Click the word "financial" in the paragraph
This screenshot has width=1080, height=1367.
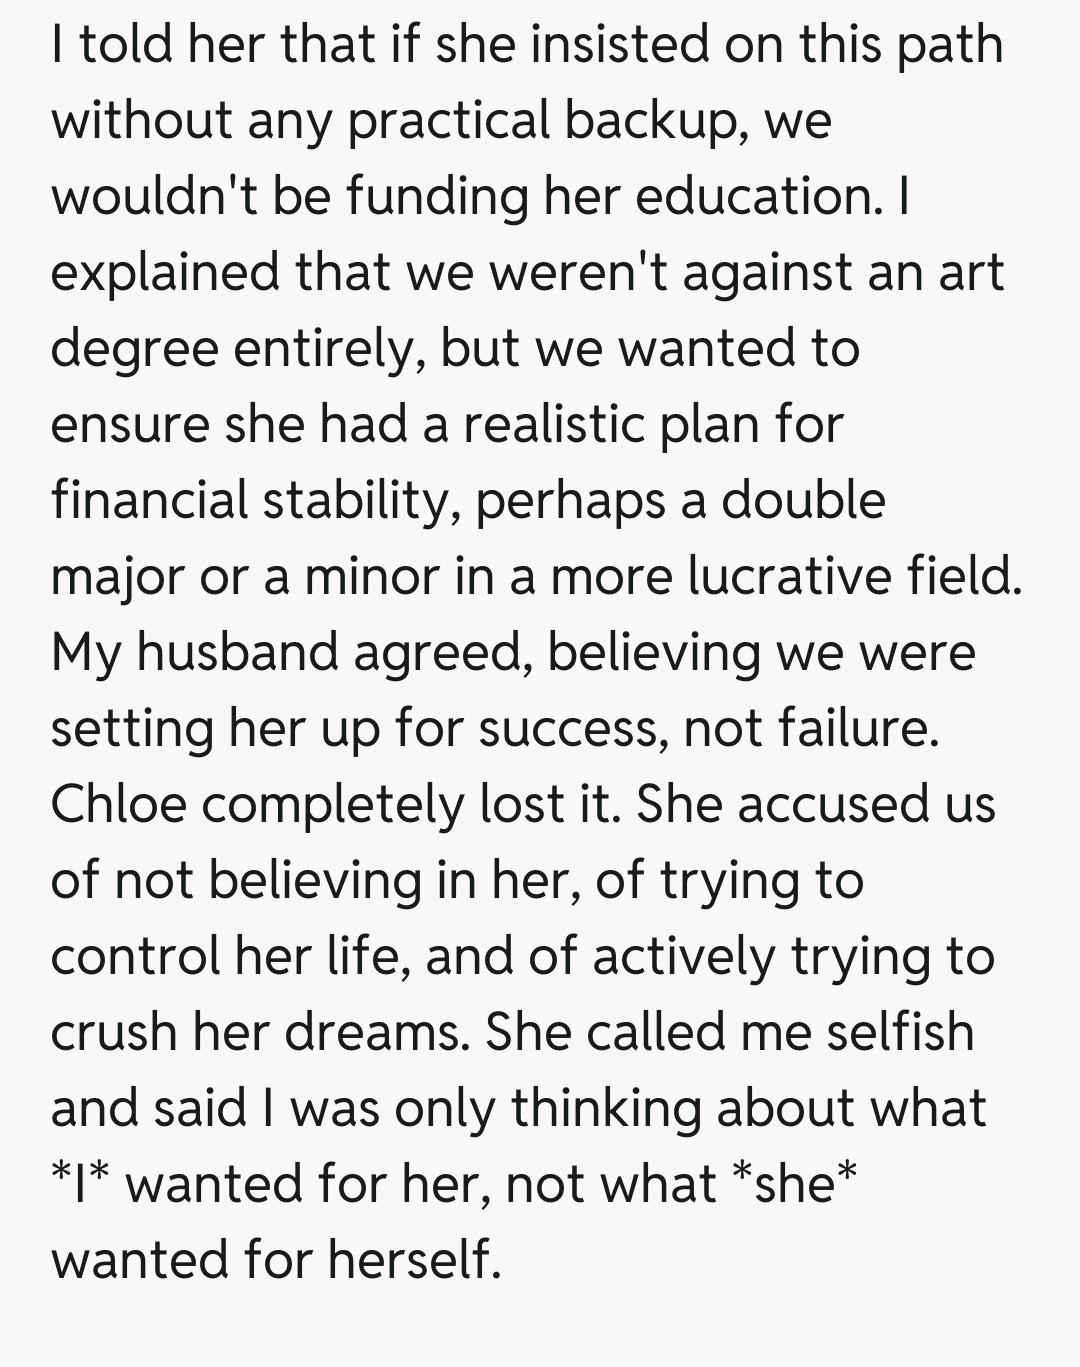click(x=149, y=500)
